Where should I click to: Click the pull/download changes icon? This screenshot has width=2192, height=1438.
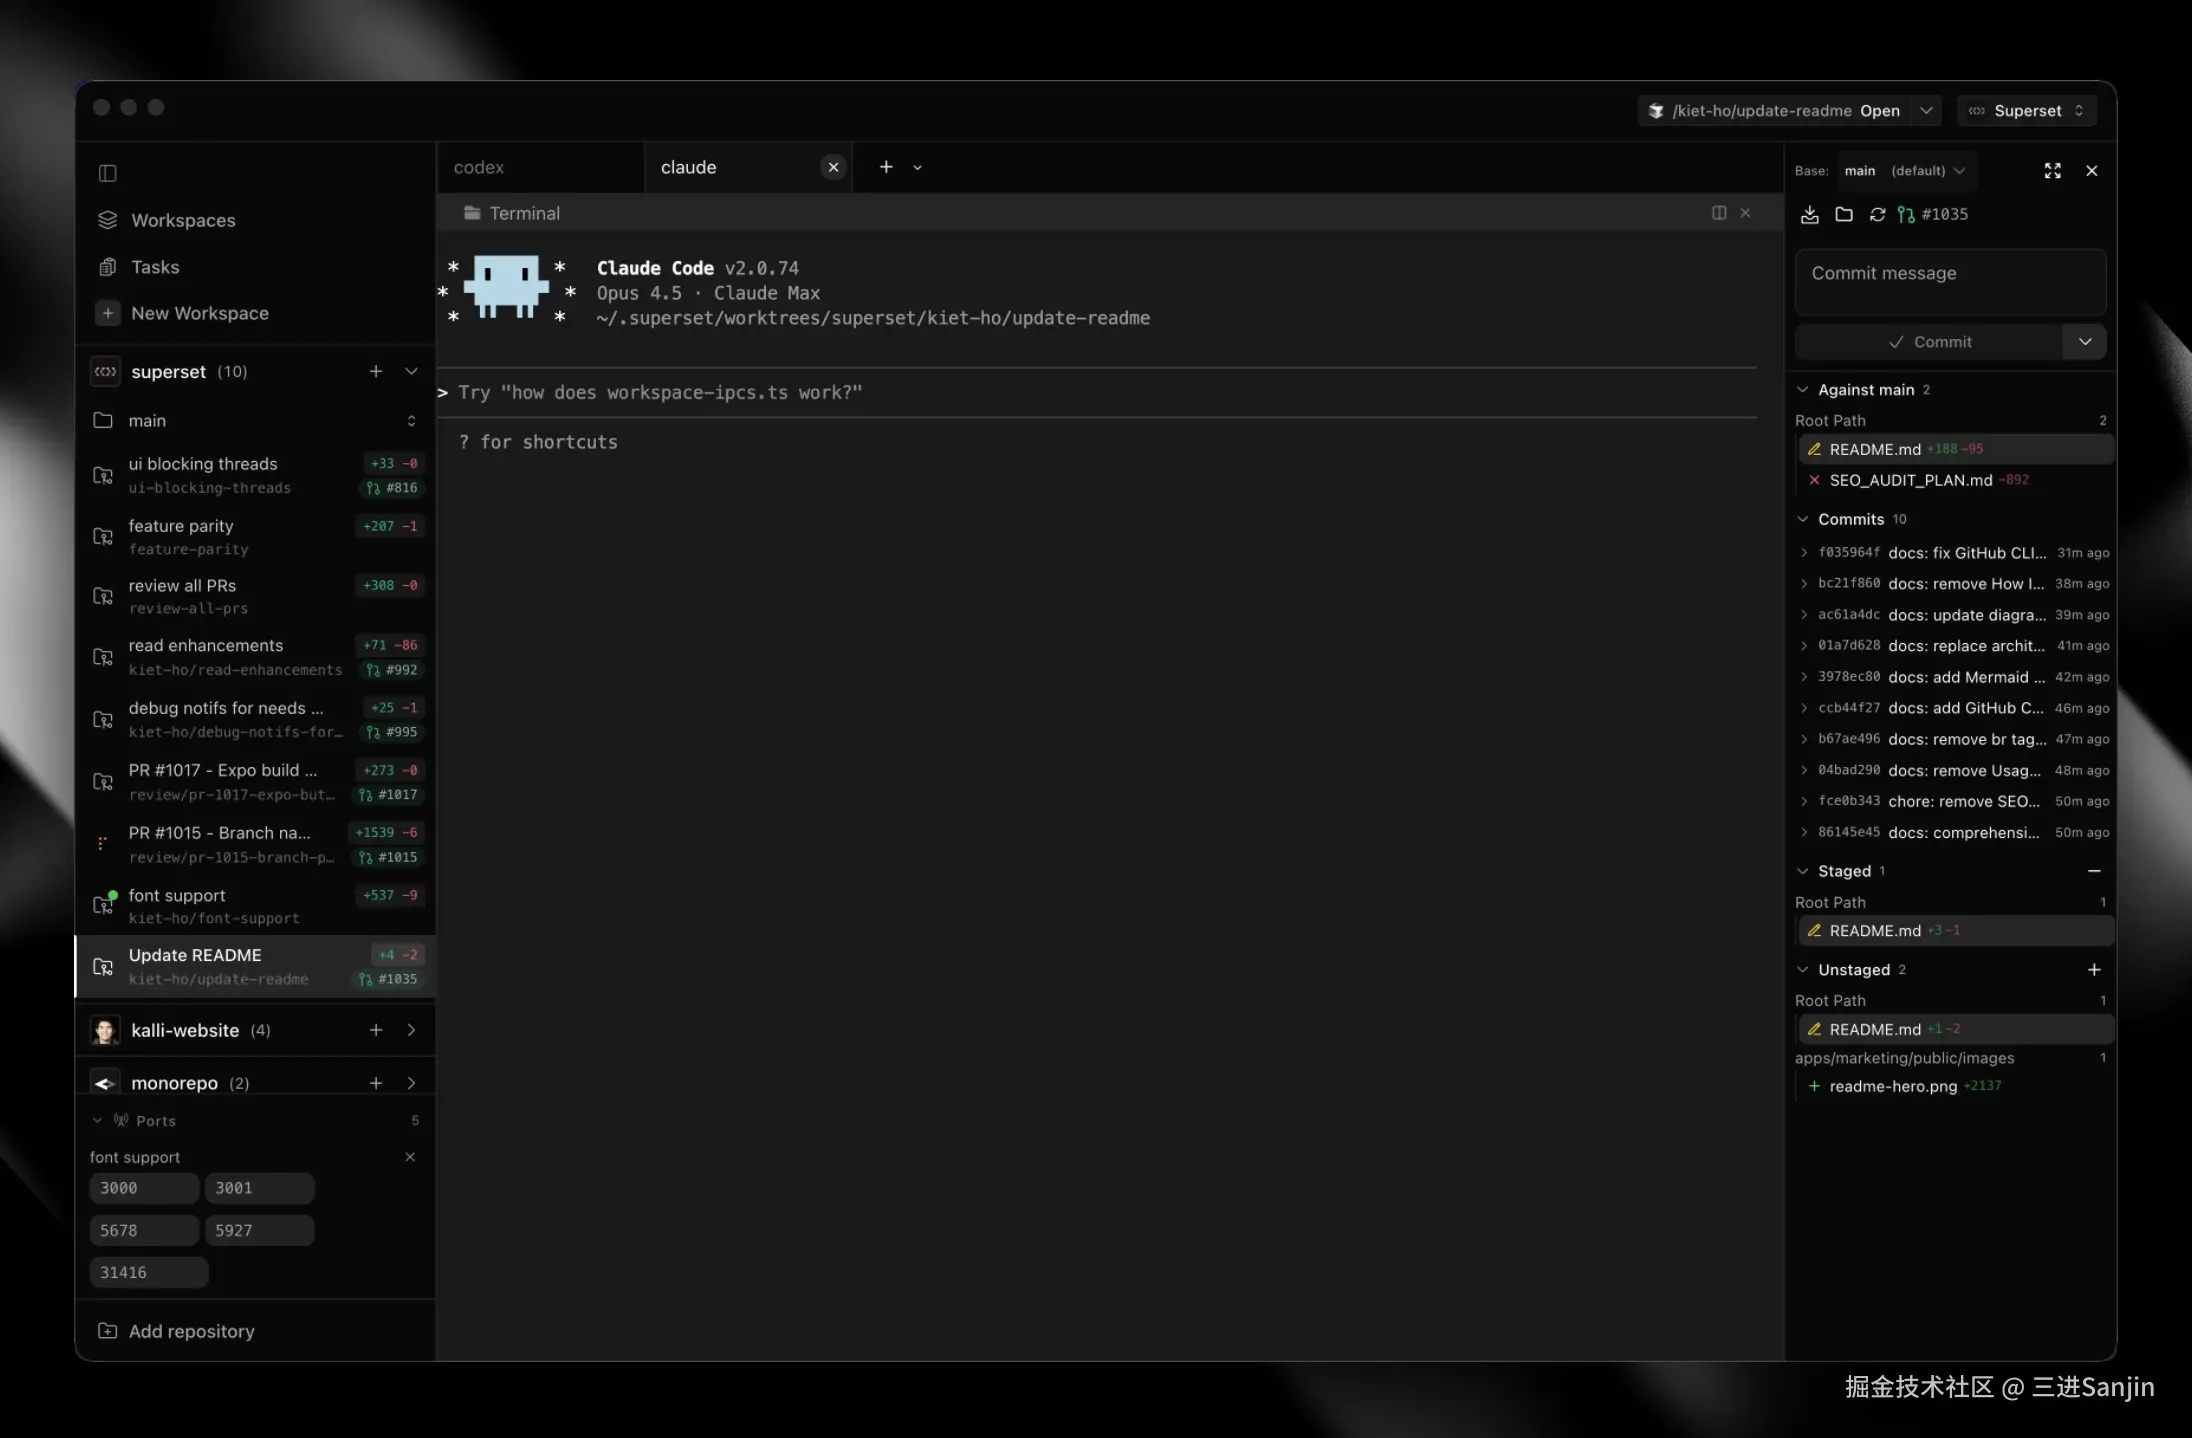(1809, 214)
